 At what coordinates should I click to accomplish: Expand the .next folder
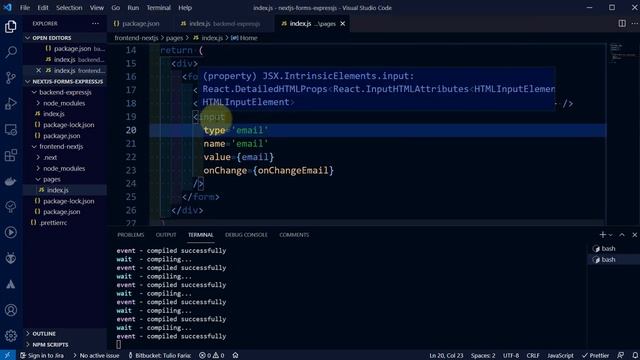point(50,158)
